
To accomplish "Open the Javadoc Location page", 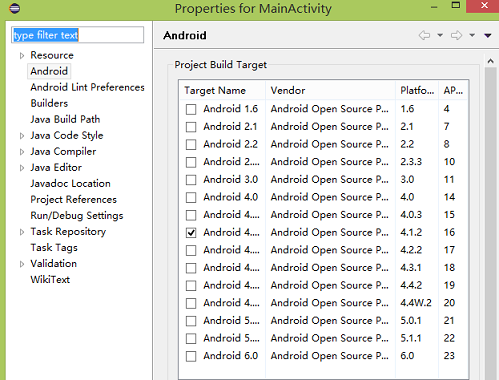I will pyautogui.click(x=70, y=183).
